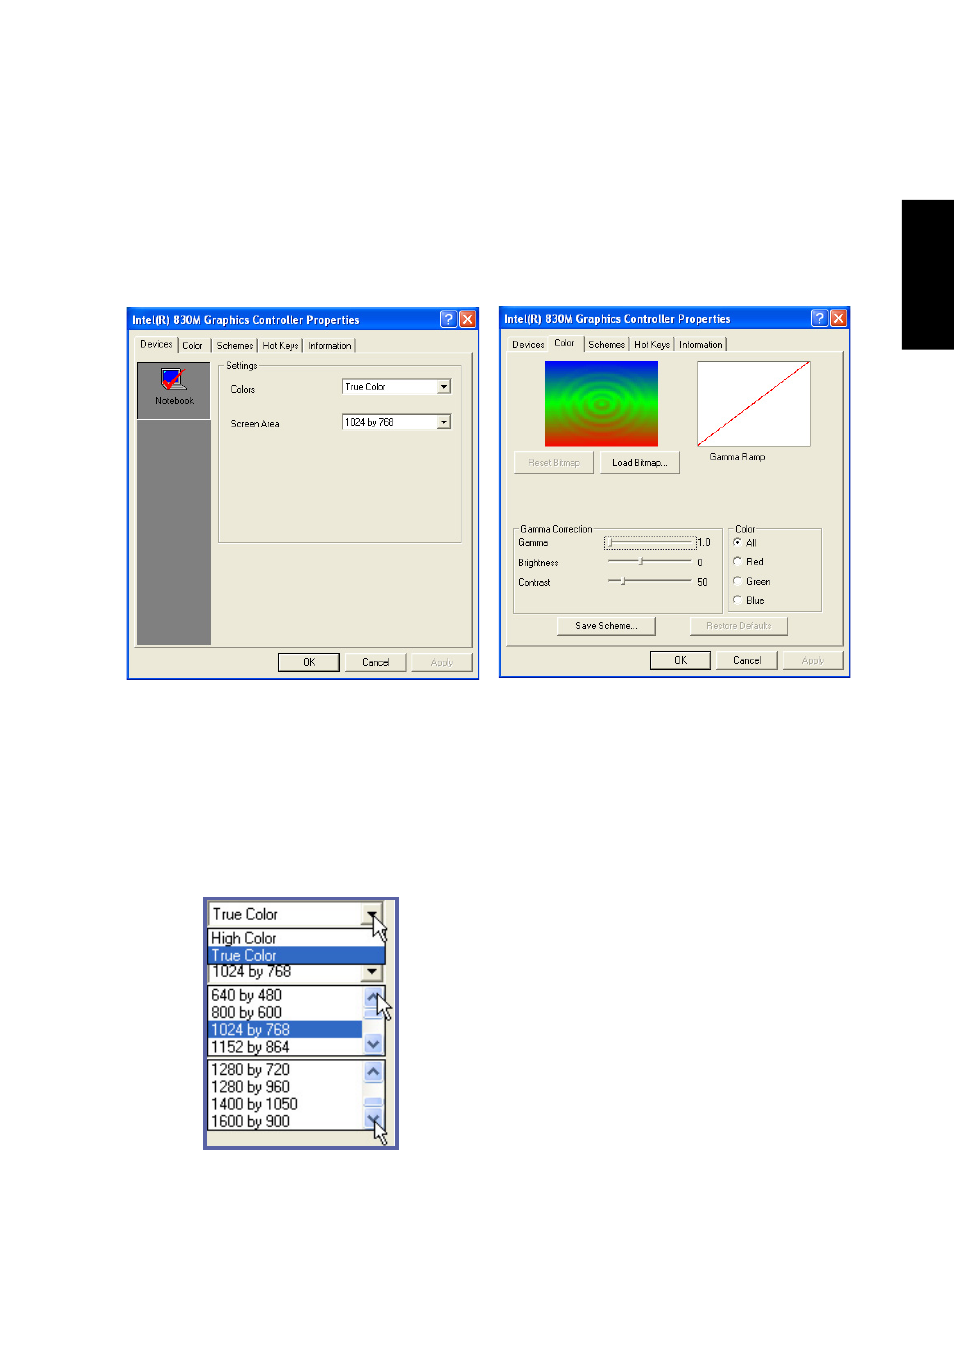Open Schemes tab in Notebook device dialog
The image size is (954, 1351).
point(235,345)
